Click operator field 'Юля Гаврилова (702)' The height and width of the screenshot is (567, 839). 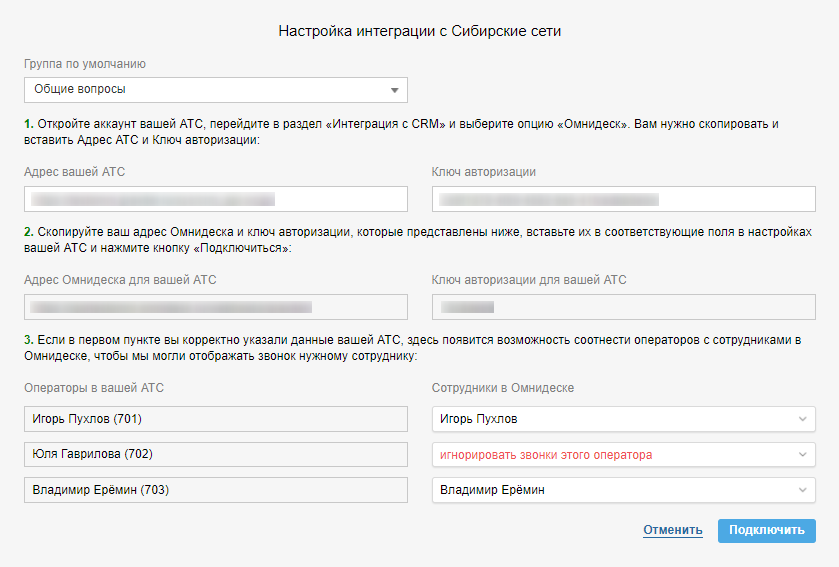tap(216, 454)
